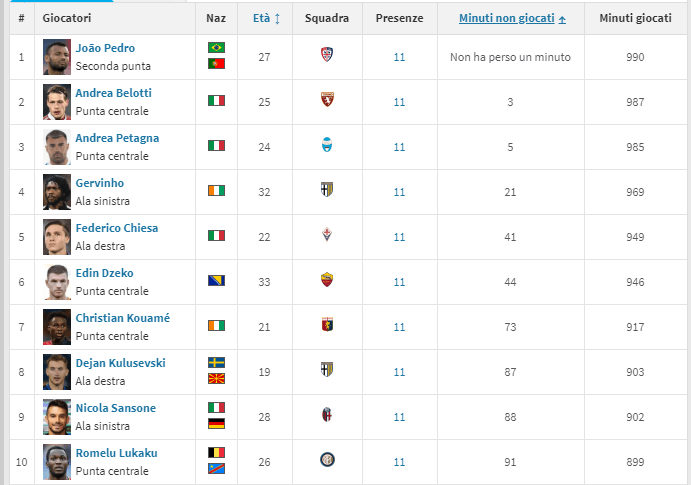Click Gervinho portrait thumbnail

57,192
